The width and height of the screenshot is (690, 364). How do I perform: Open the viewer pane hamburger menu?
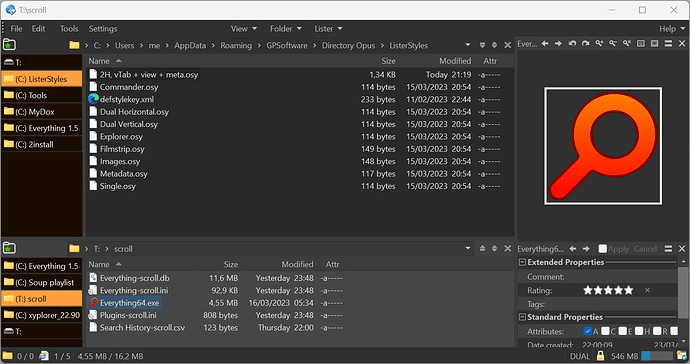tap(668, 44)
